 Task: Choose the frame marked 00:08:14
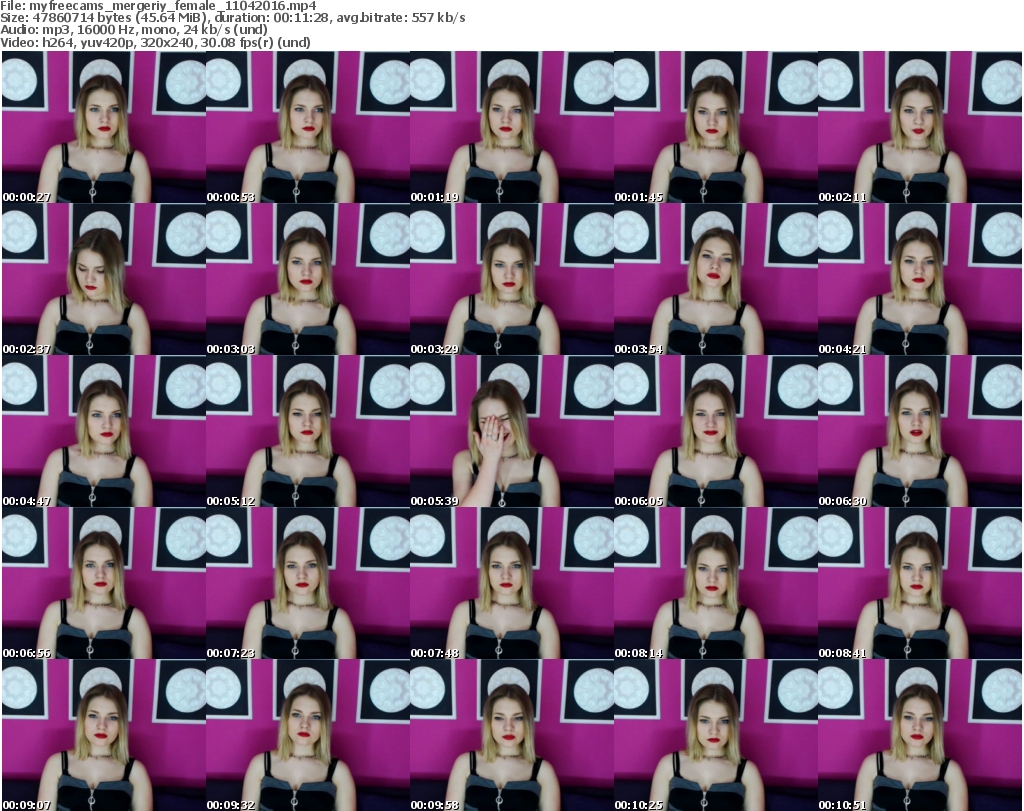pyautogui.click(x=716, y=583)
